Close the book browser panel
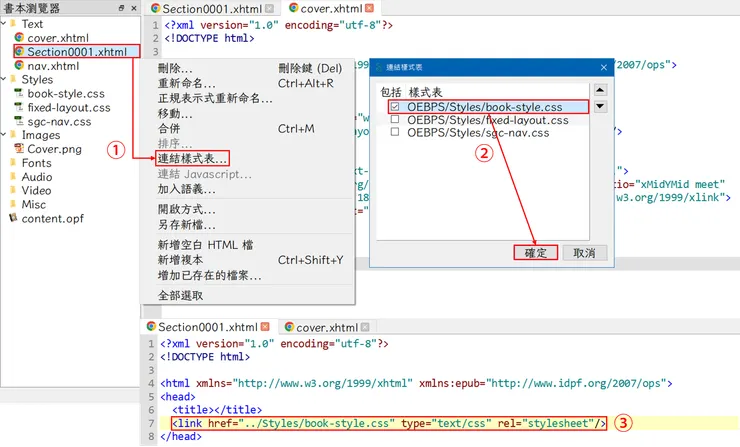Image resolution: width=740 pixels, height=447 pixels. (x=134, y=8)
